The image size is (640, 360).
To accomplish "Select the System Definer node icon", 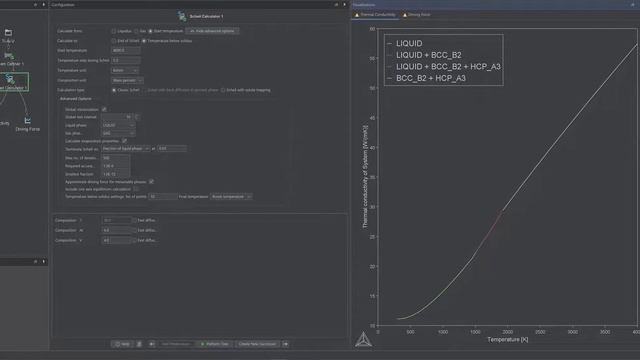I will (x=9, y=56).
